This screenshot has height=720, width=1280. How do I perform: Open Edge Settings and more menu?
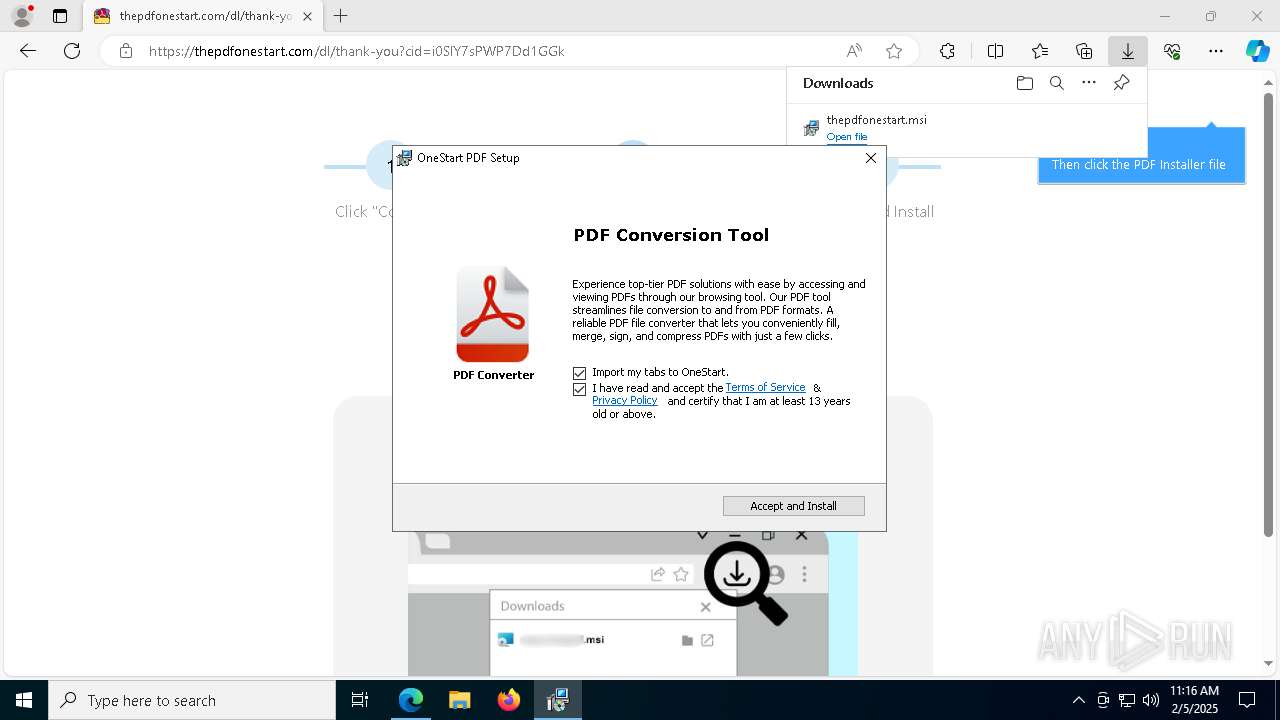(1216, 51)
